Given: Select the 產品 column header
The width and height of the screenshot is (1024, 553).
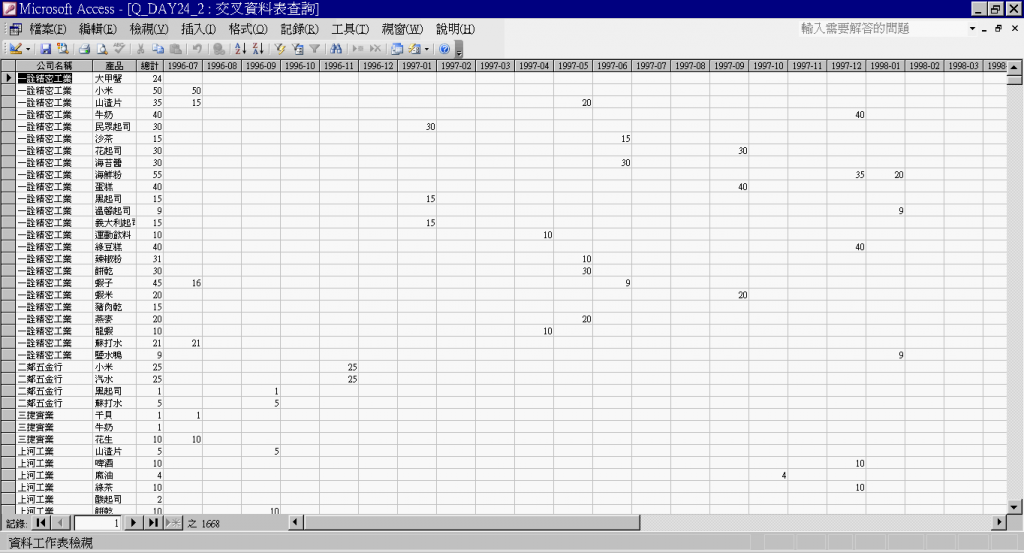Looking at the screenshot, I should (114, 66).
